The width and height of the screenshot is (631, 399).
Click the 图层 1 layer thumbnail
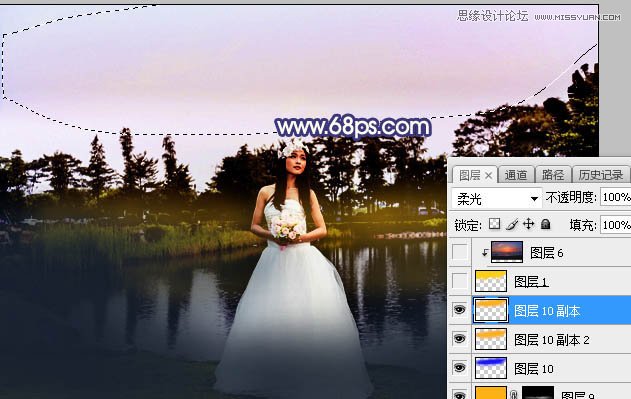click(x=491, y=281)
